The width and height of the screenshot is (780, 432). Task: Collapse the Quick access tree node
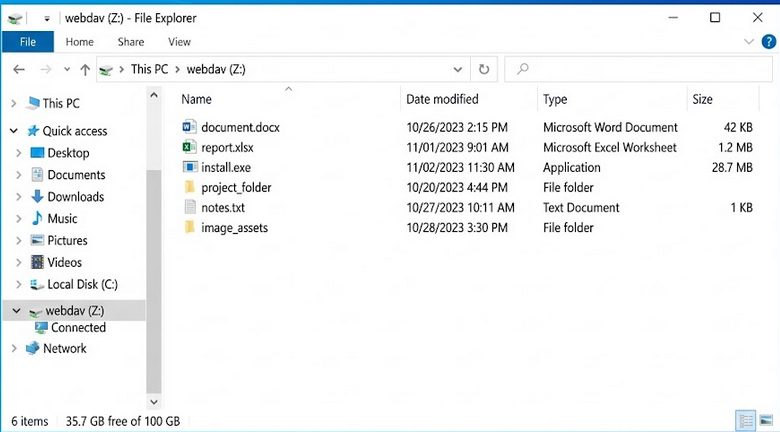point(14,131)
